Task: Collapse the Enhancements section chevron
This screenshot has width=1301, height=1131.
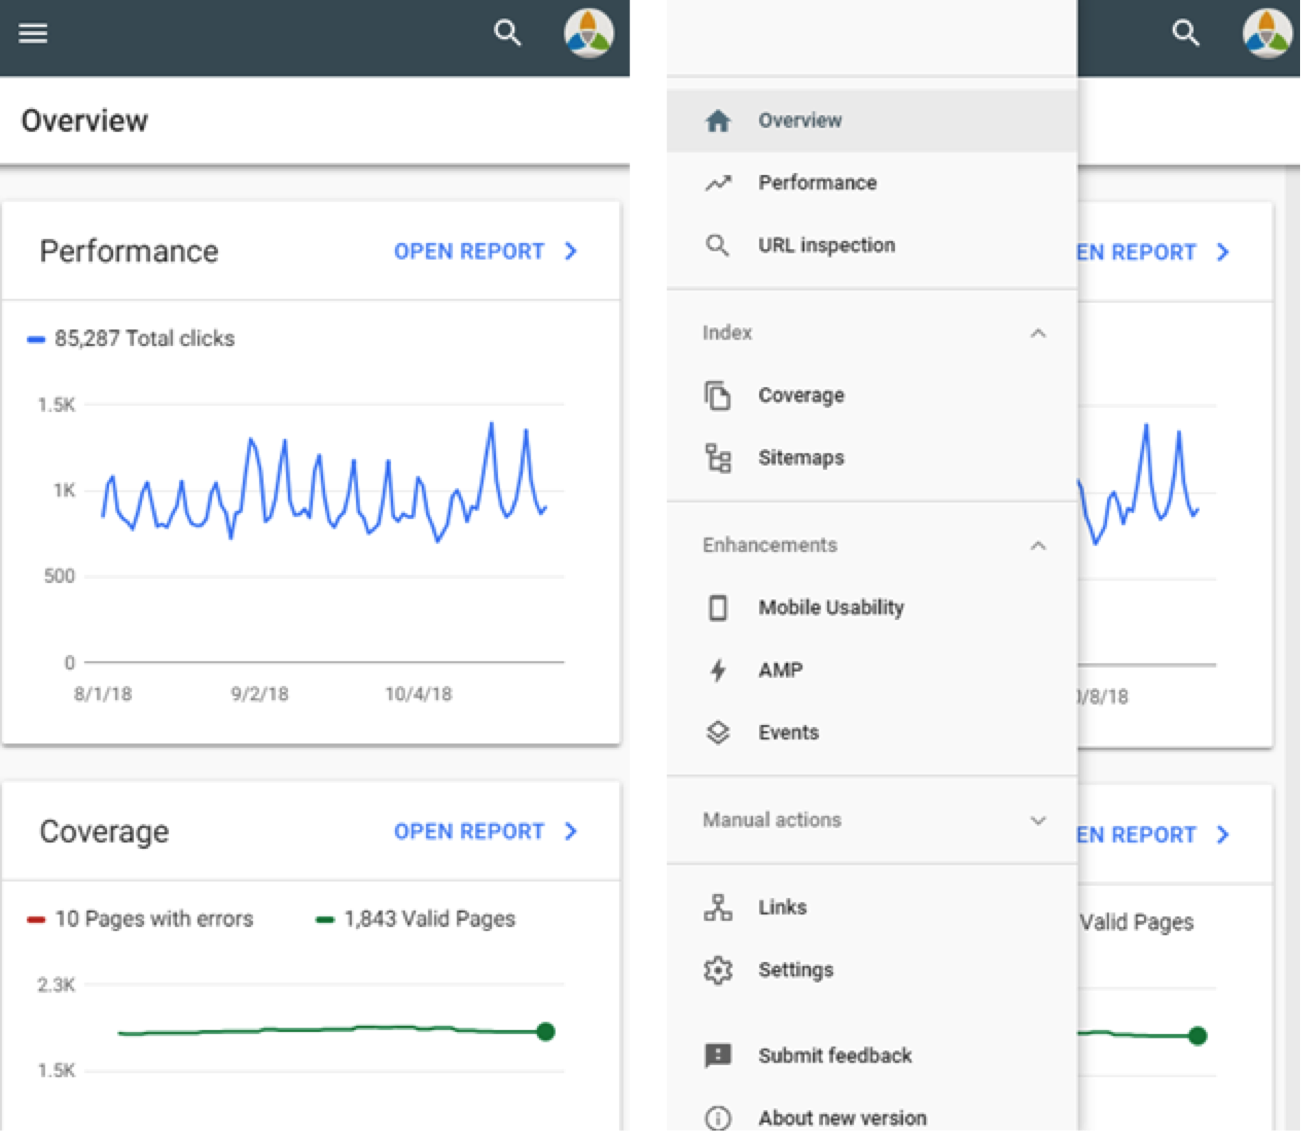Action: 1038,546
